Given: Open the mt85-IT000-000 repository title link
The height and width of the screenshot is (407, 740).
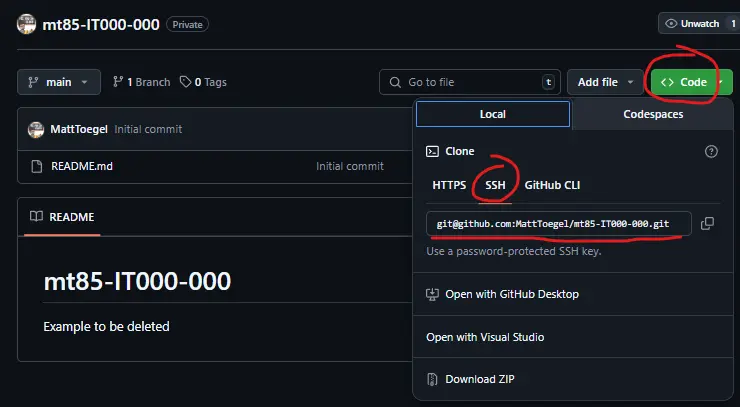Looking at the screenshot, I should (x=101, y=25).
